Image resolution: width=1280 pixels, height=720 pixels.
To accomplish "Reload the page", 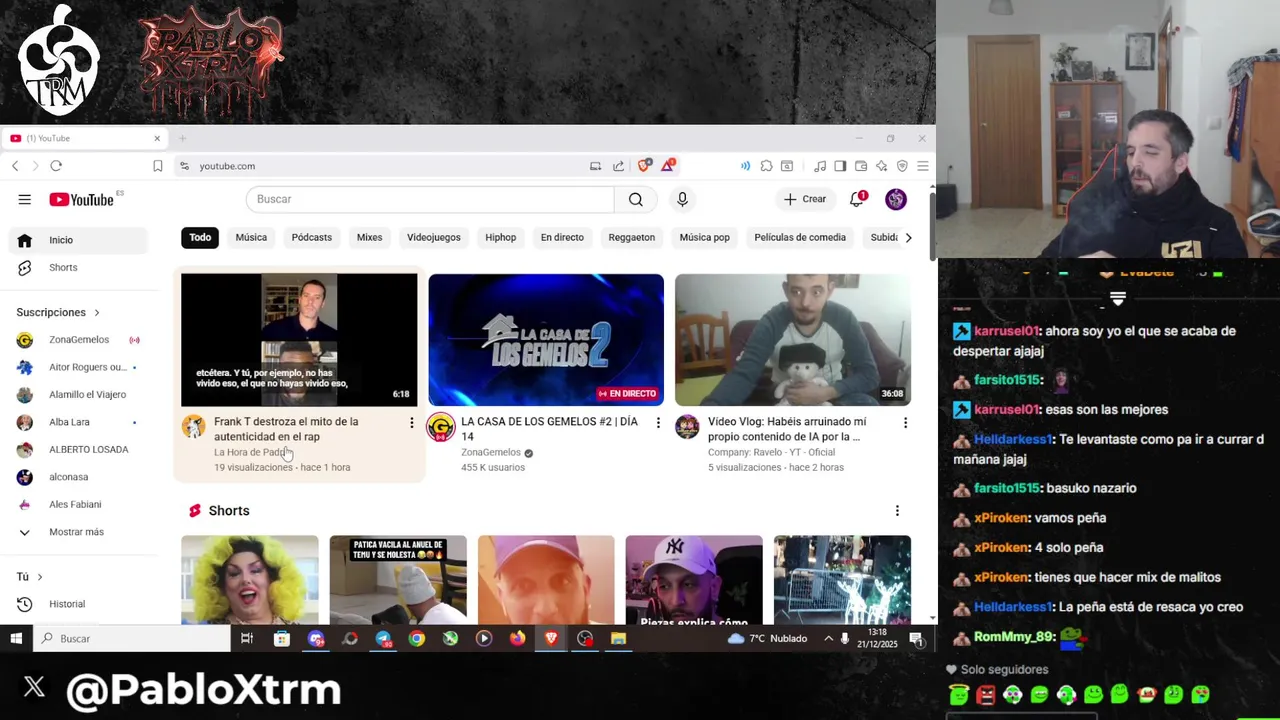I will pos(56,166).
